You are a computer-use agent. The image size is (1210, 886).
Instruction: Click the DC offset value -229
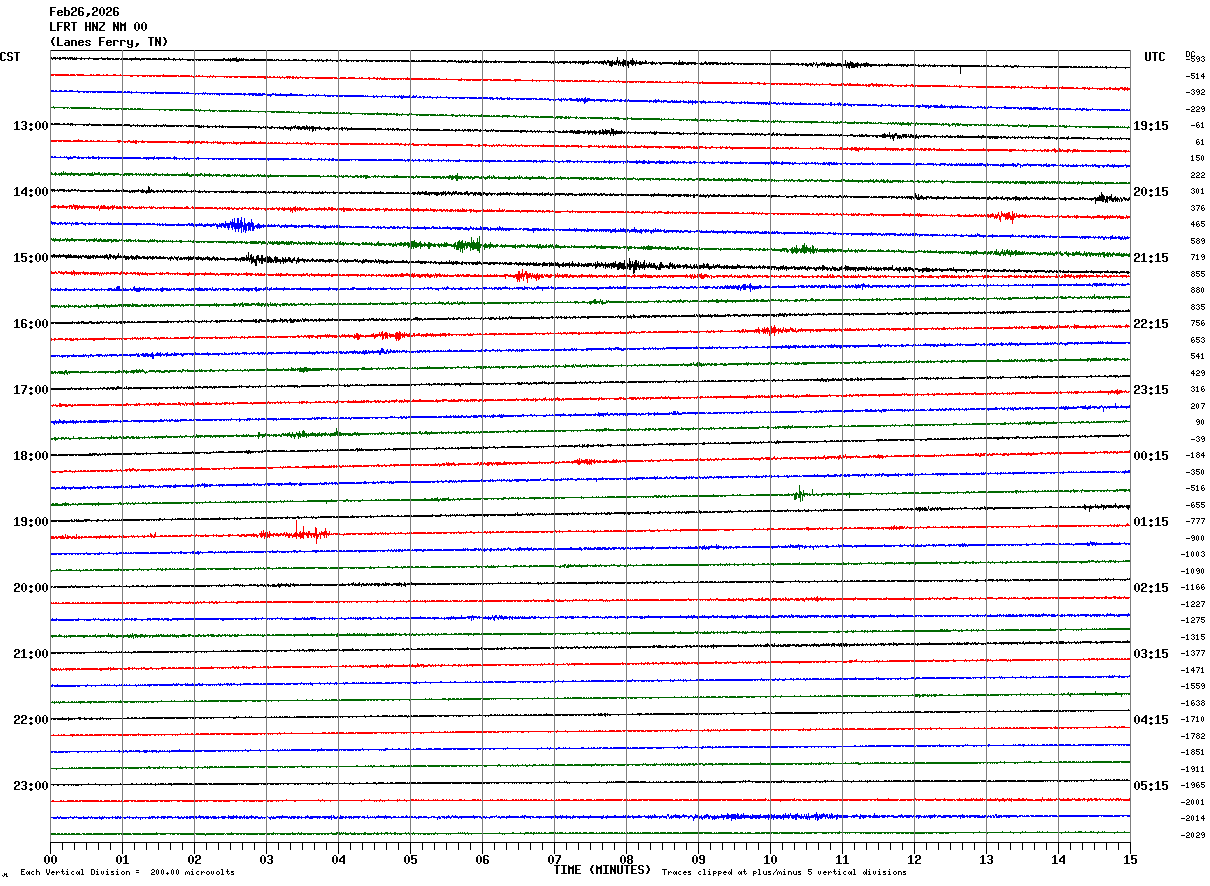coord(1195,109)
